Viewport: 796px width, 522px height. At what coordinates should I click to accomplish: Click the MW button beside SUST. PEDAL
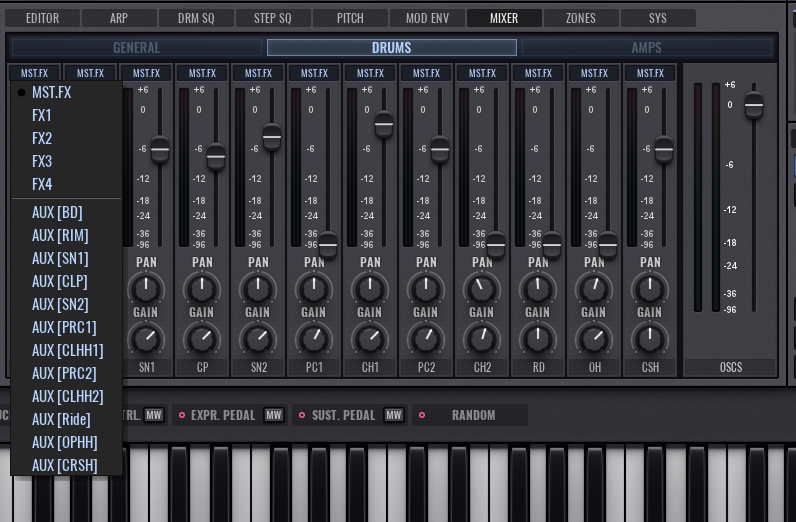coord(394,415)
